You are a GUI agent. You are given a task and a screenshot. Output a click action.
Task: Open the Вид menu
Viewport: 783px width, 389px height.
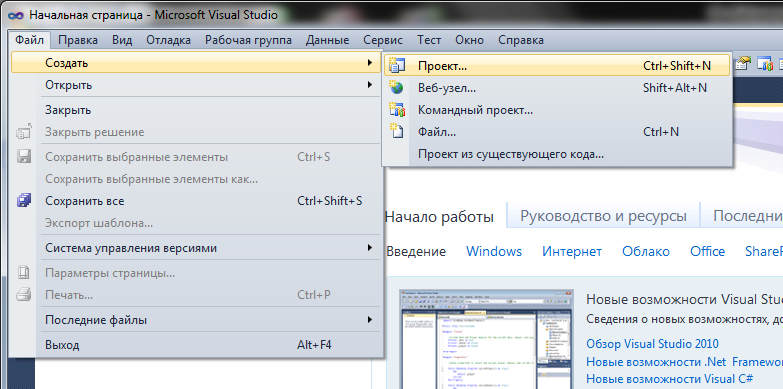tap(122, 40)
